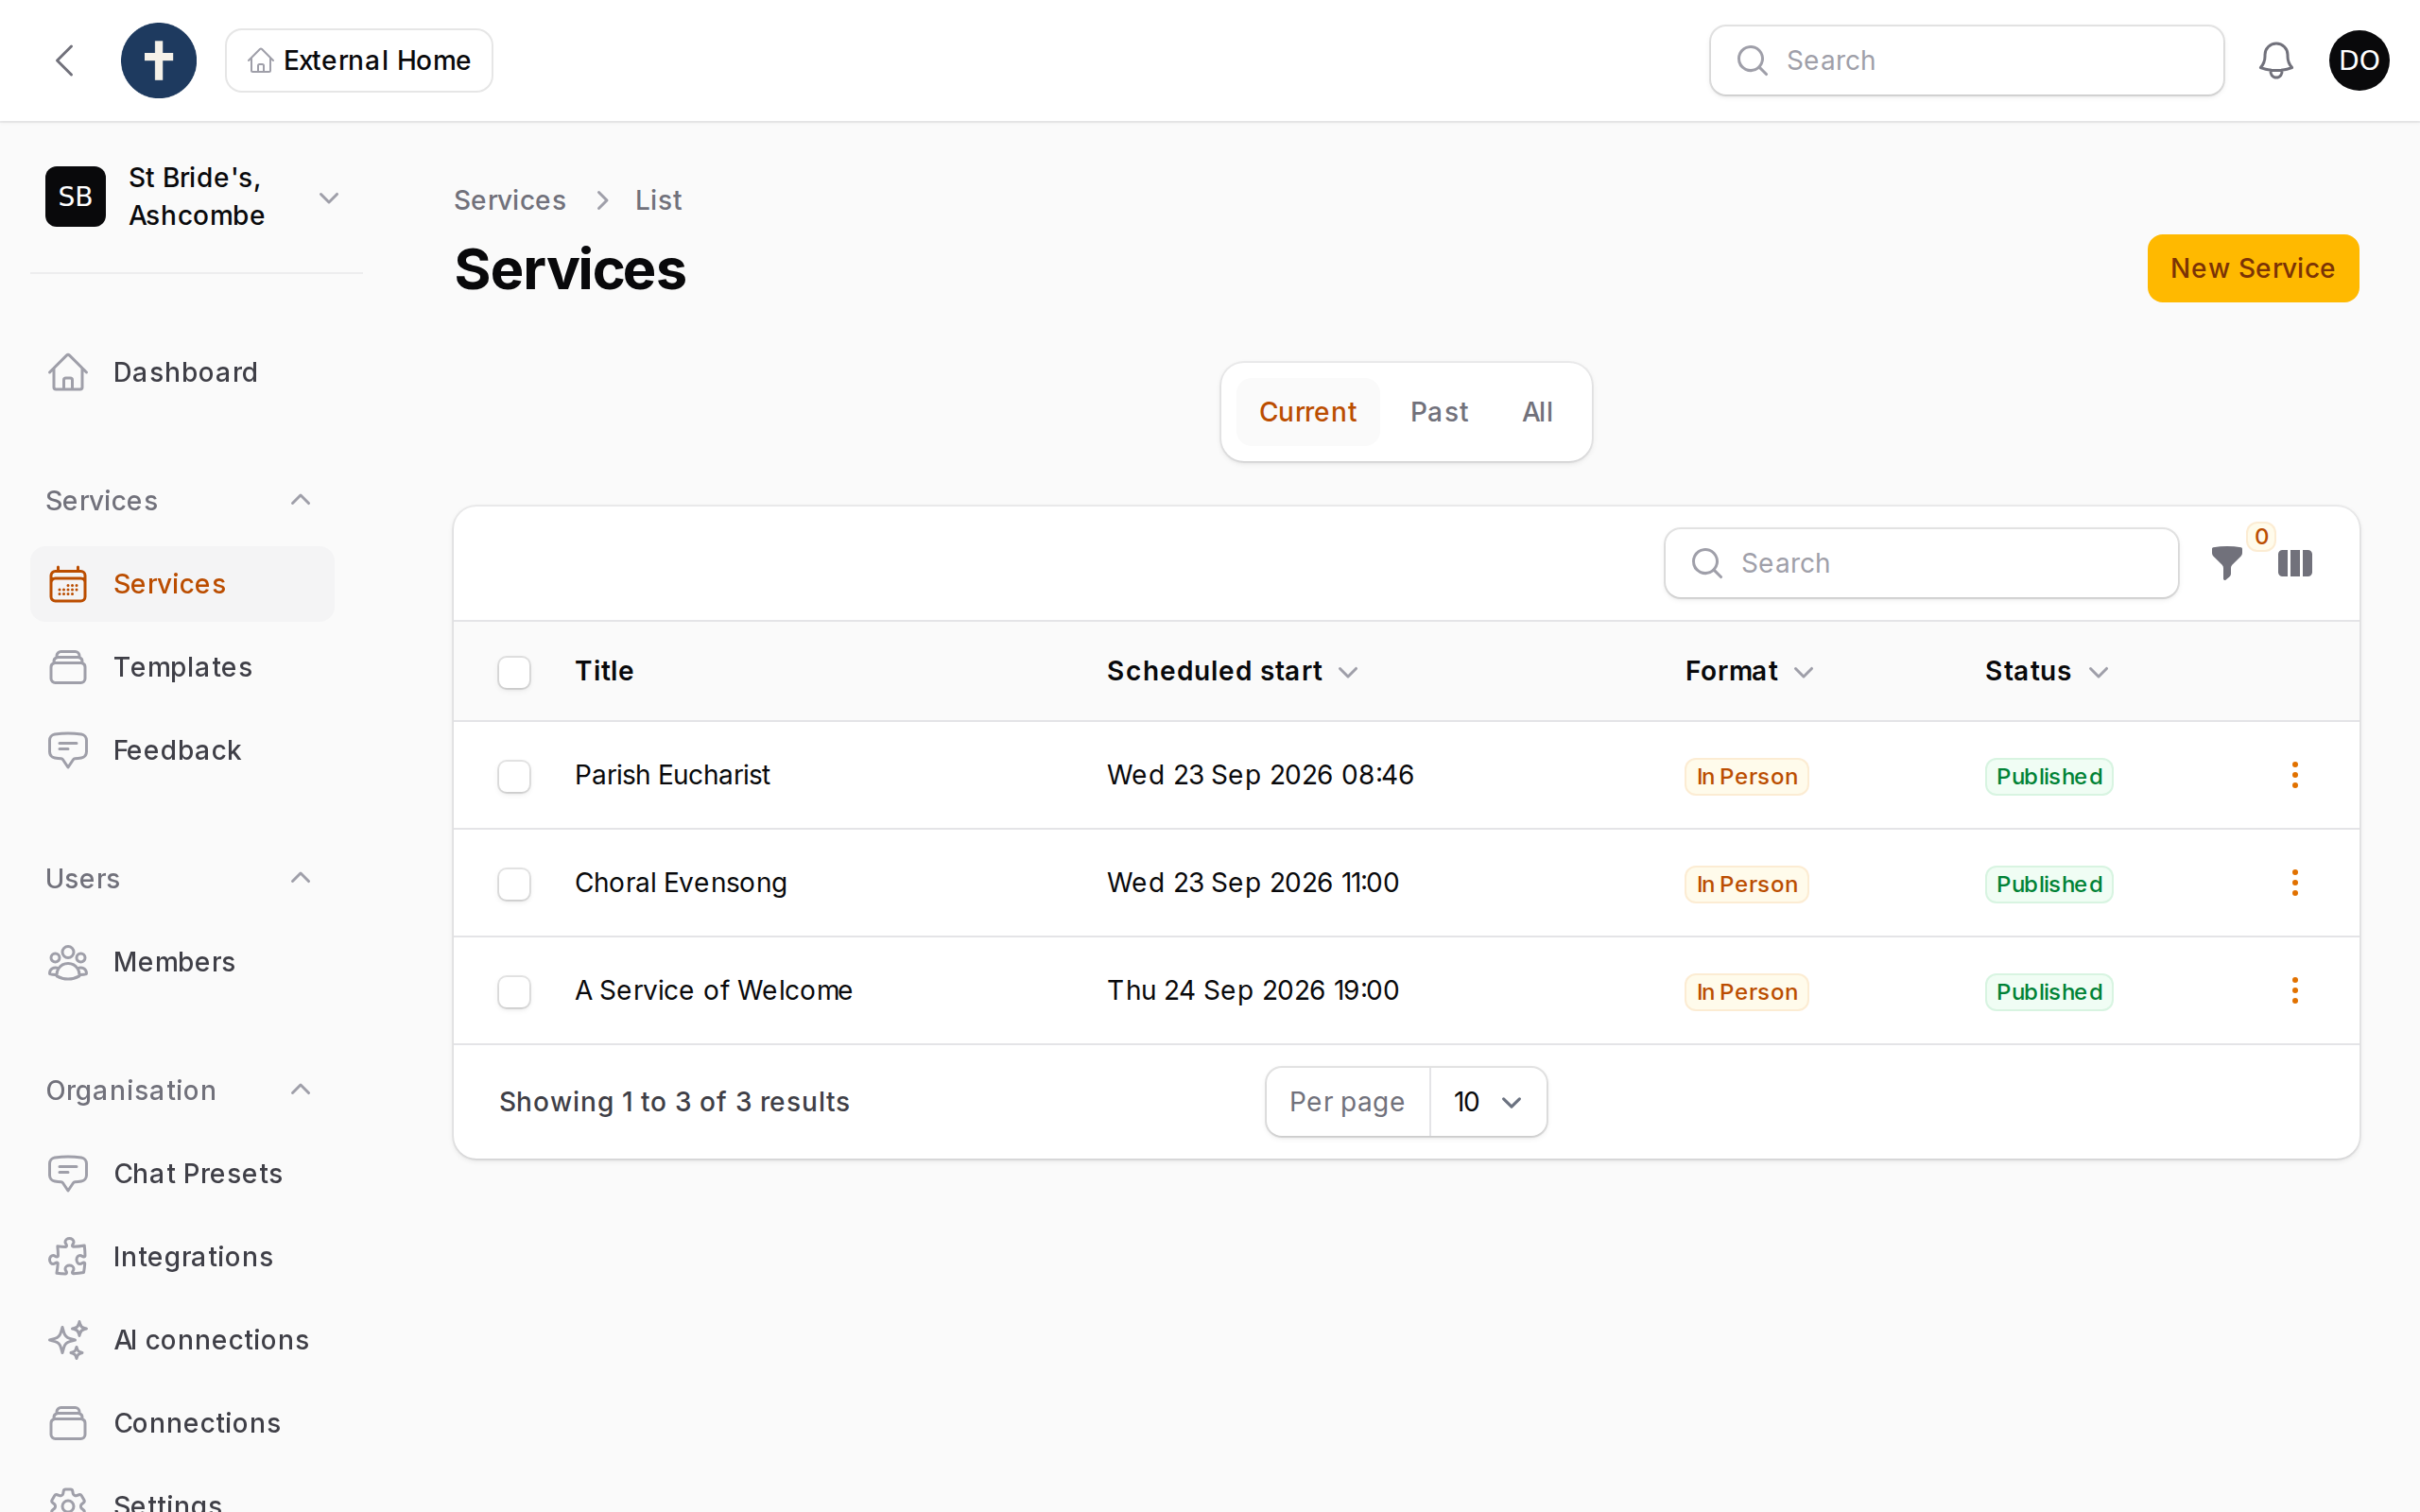Open Integrations in the sidebar
Viewport: 2420px width, 1512px height.
pyautogui.click(x=182, y=1257)
